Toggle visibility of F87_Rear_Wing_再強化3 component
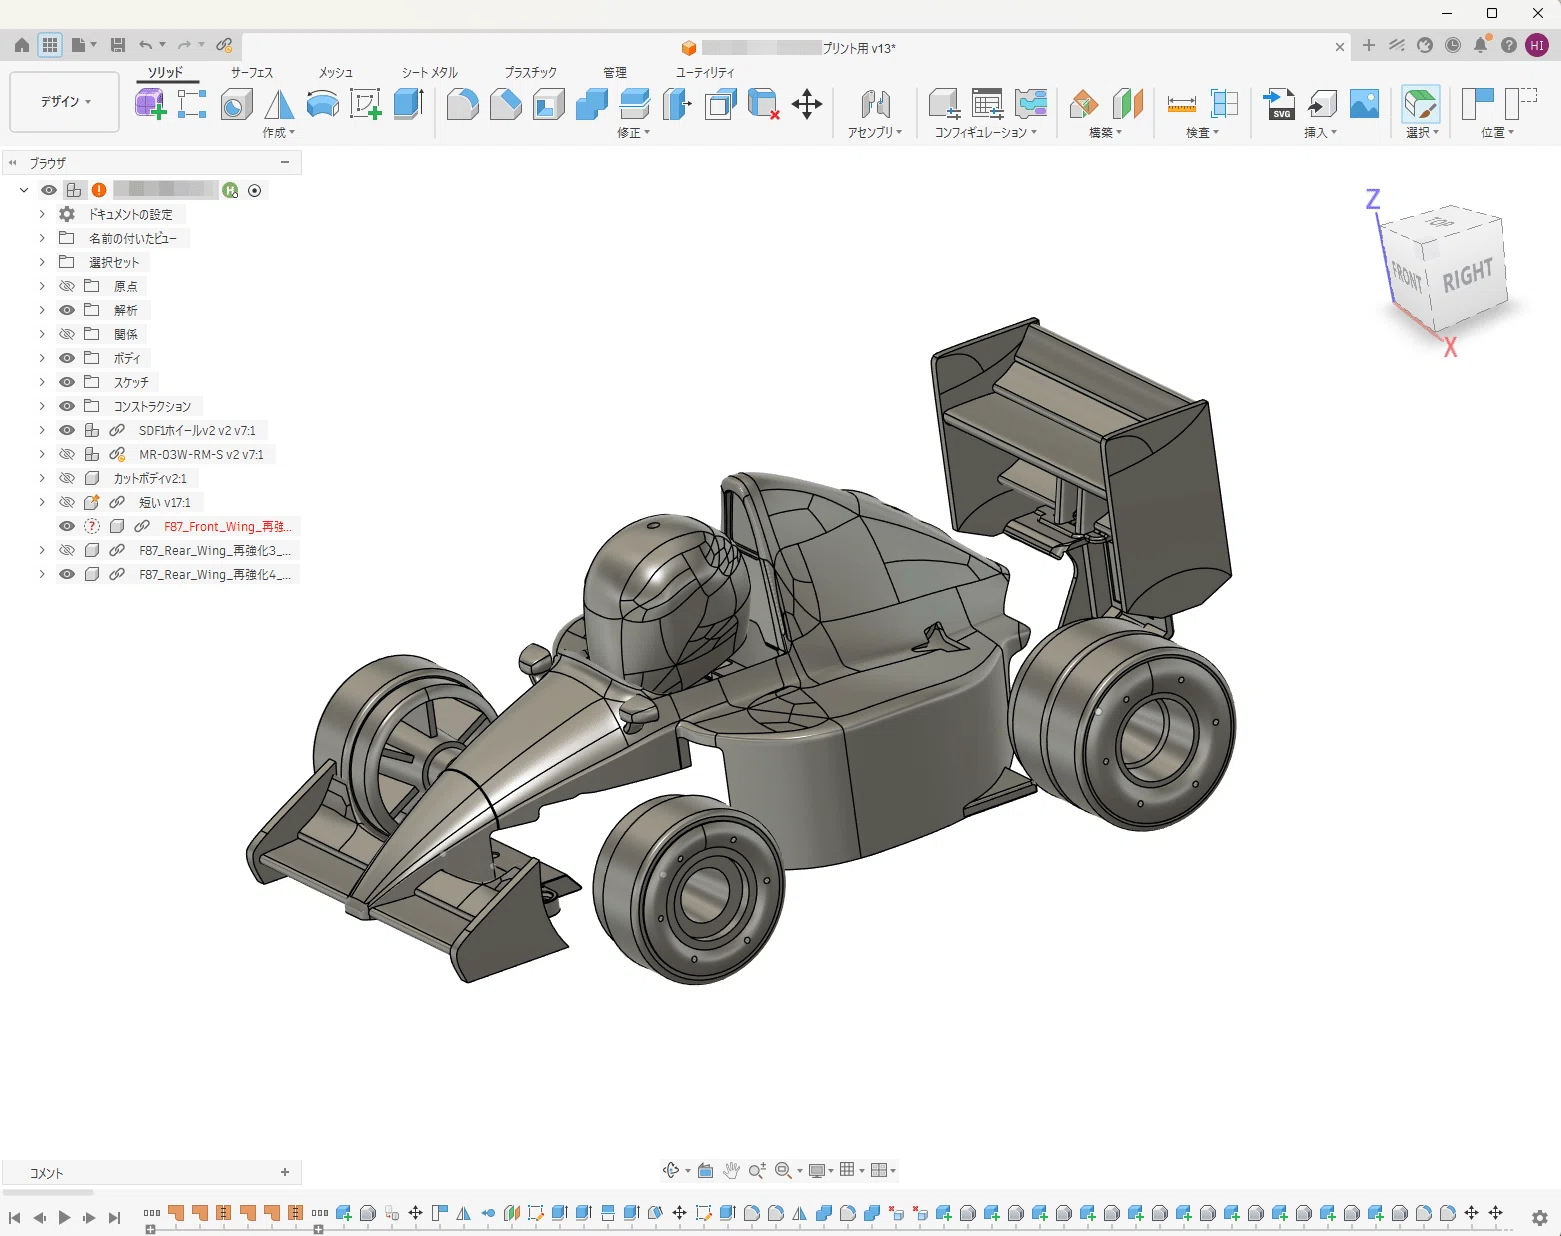 click(x=67, y=550)
